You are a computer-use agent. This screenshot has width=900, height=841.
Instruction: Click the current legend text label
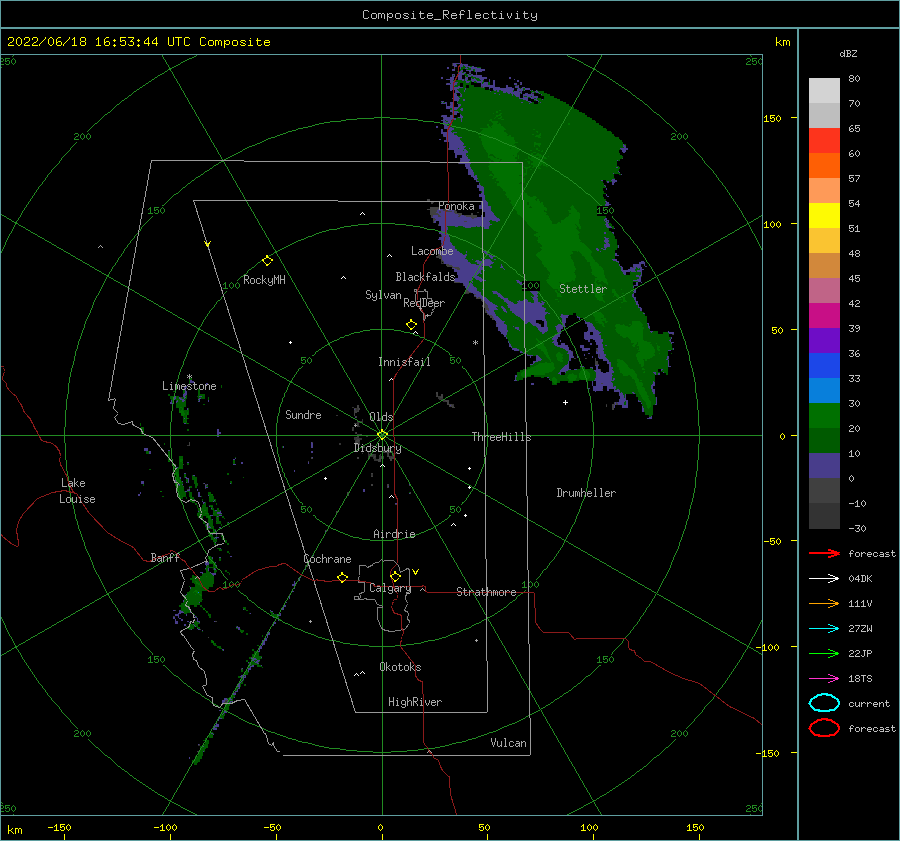click(x=869, y=703)
